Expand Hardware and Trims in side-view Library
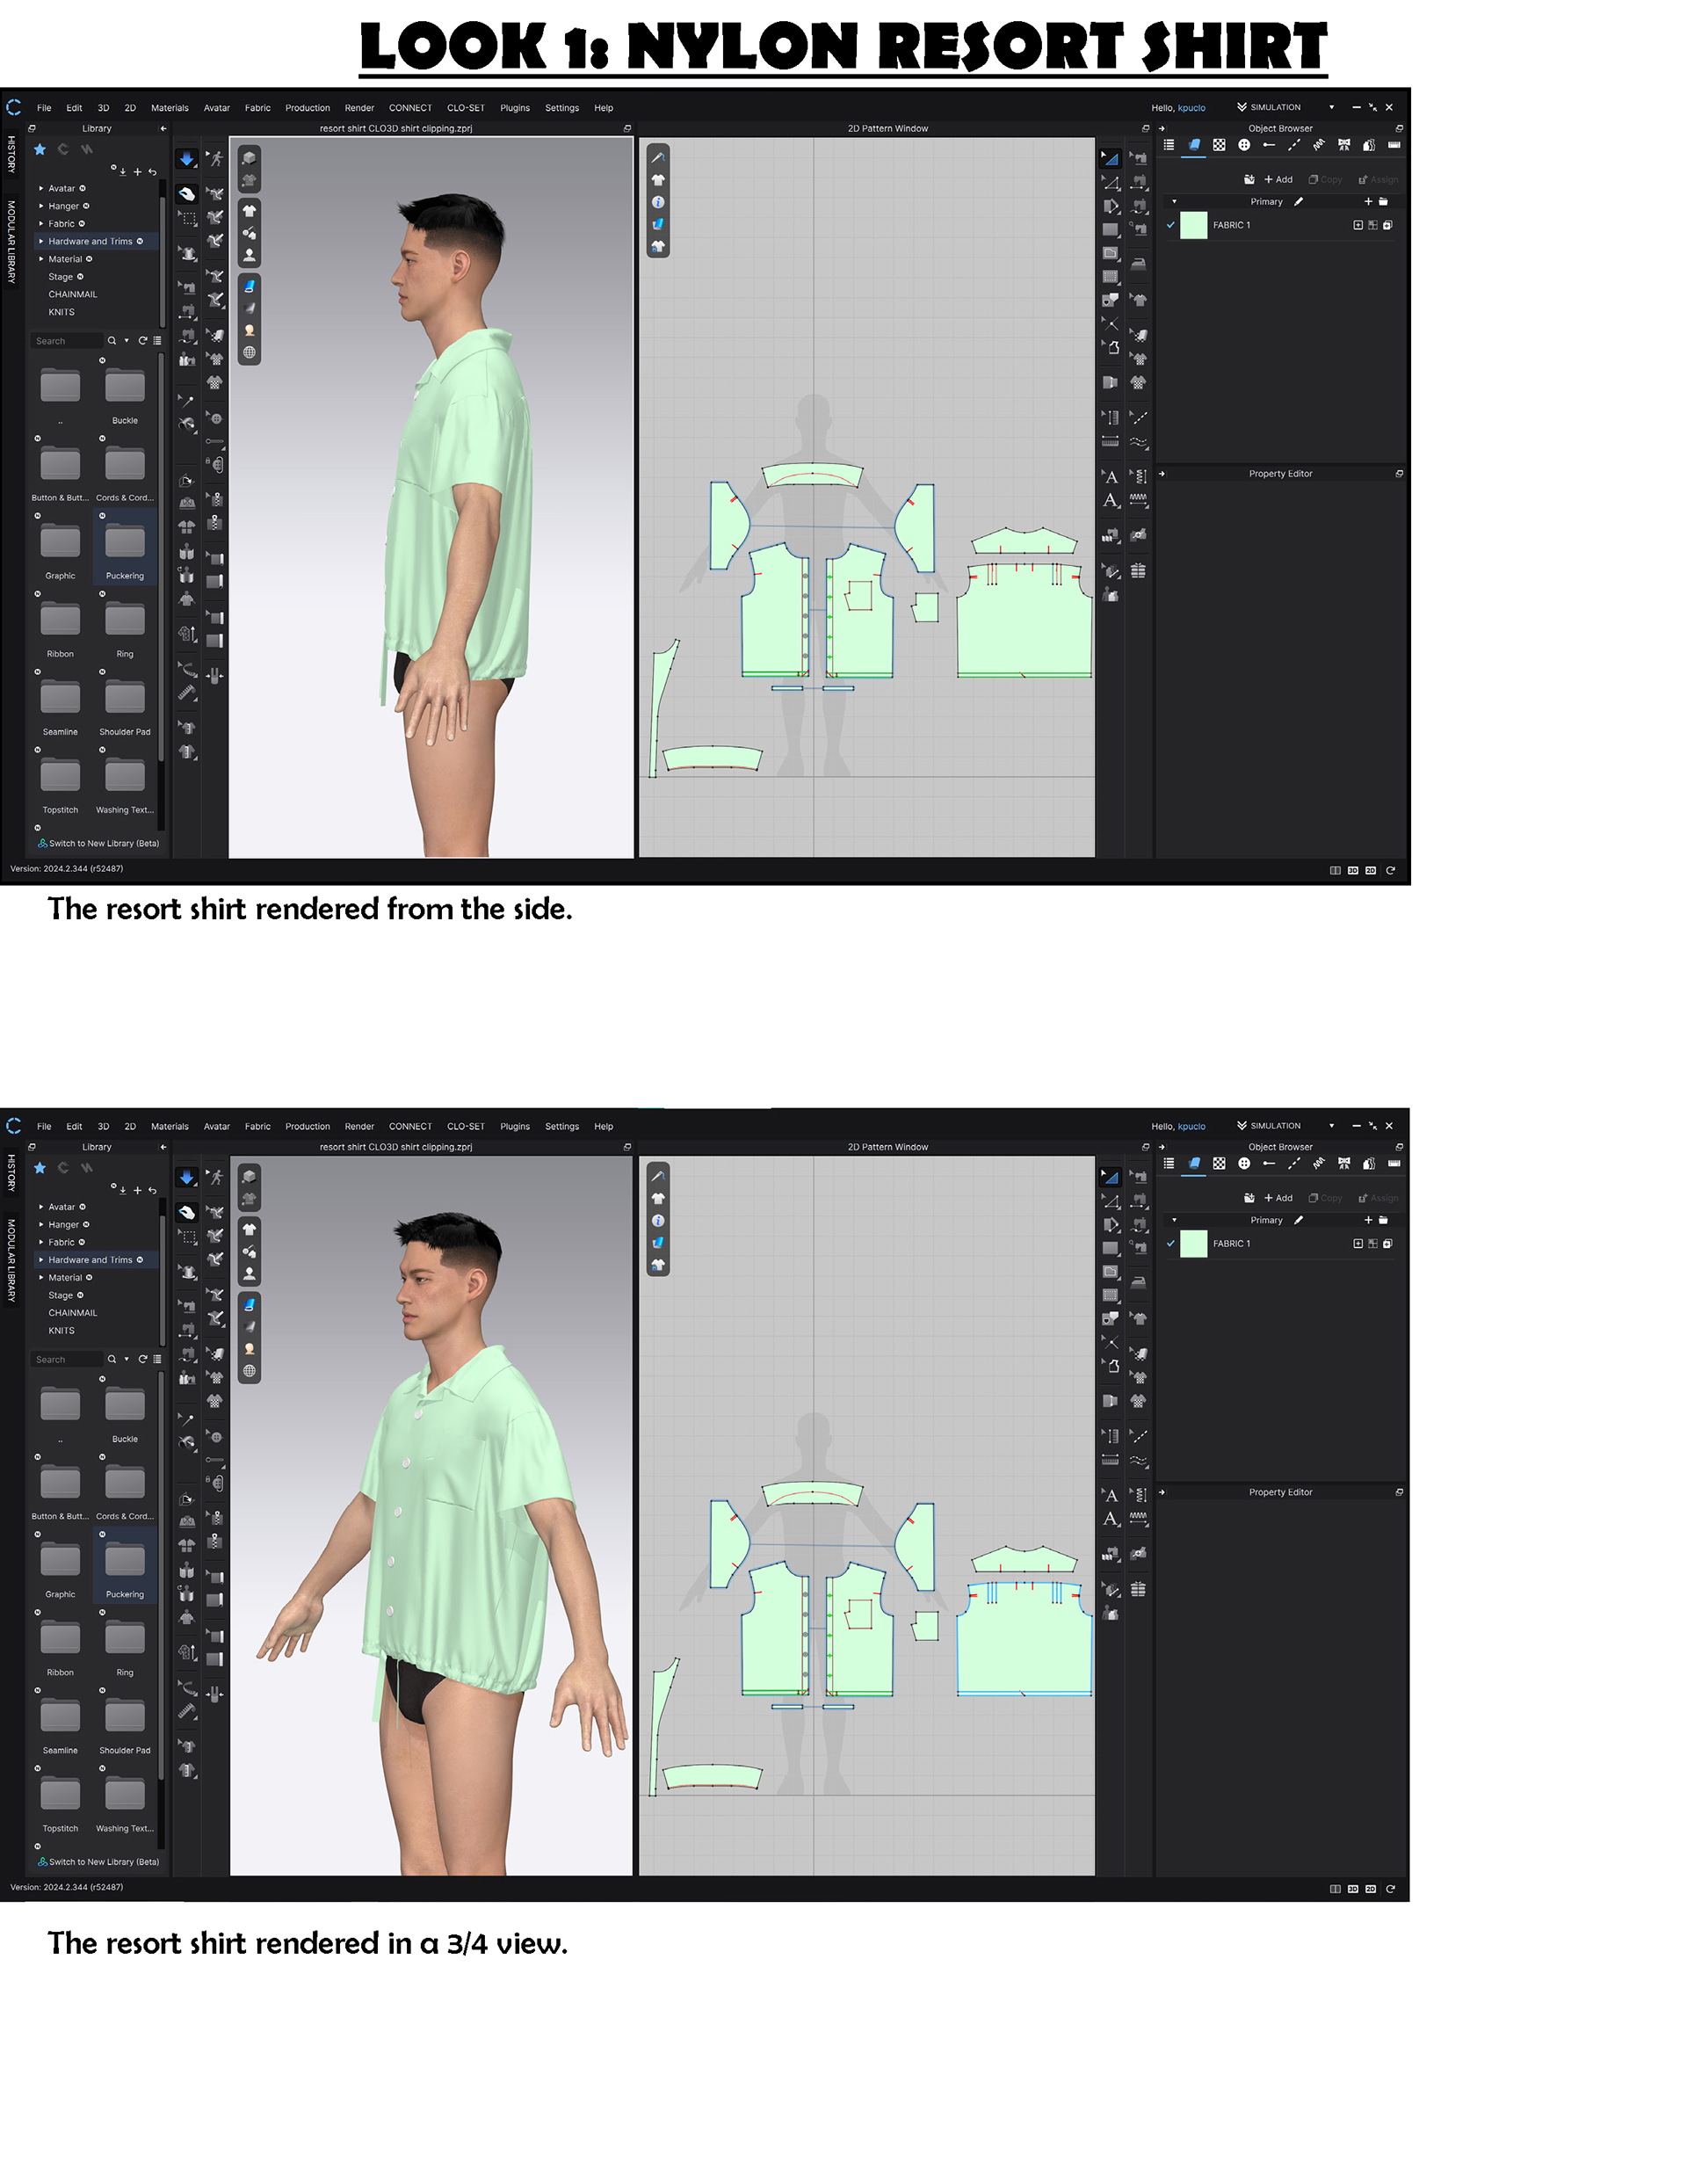 pos(41,241)
